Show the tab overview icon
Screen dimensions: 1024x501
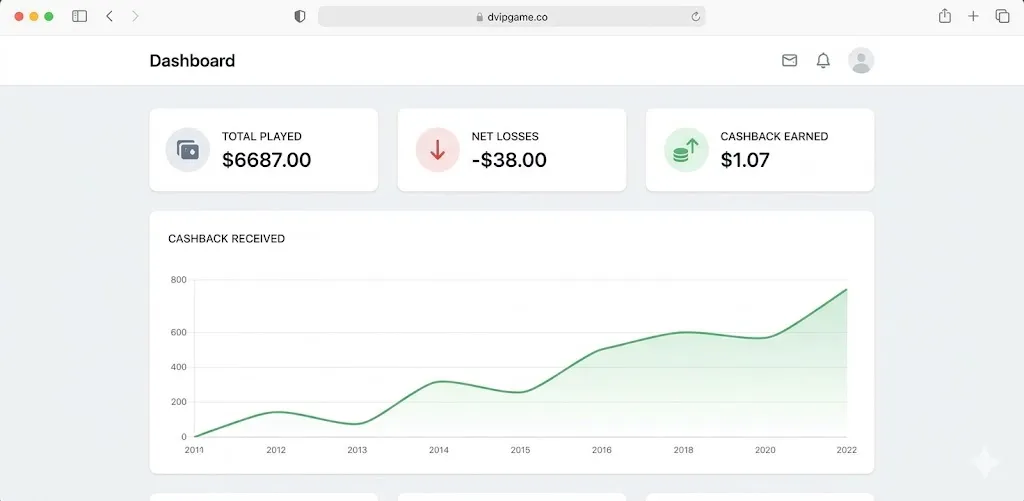coord(1002,16)
